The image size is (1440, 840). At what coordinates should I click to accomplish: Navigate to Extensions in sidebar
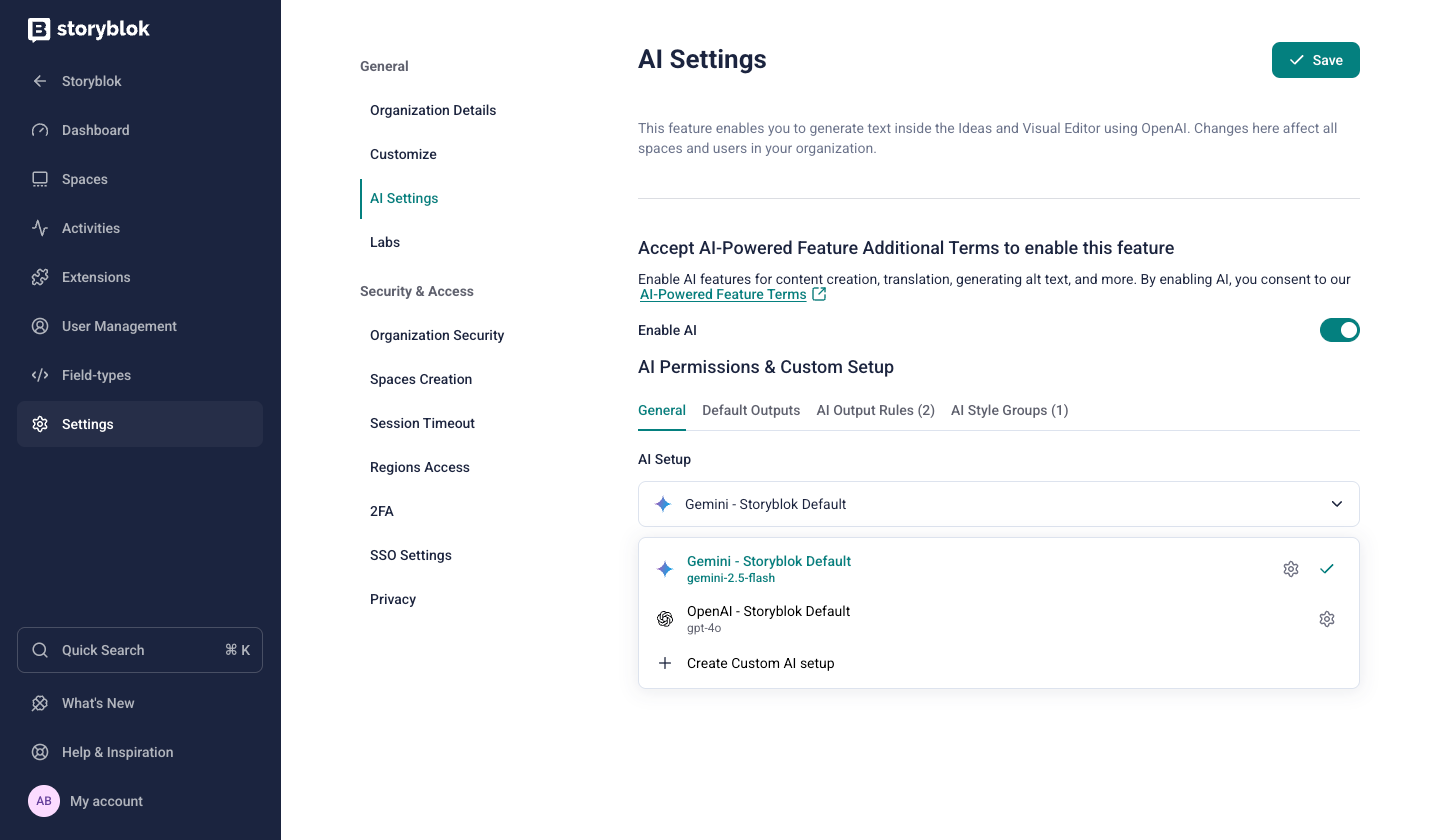point(140,277)
